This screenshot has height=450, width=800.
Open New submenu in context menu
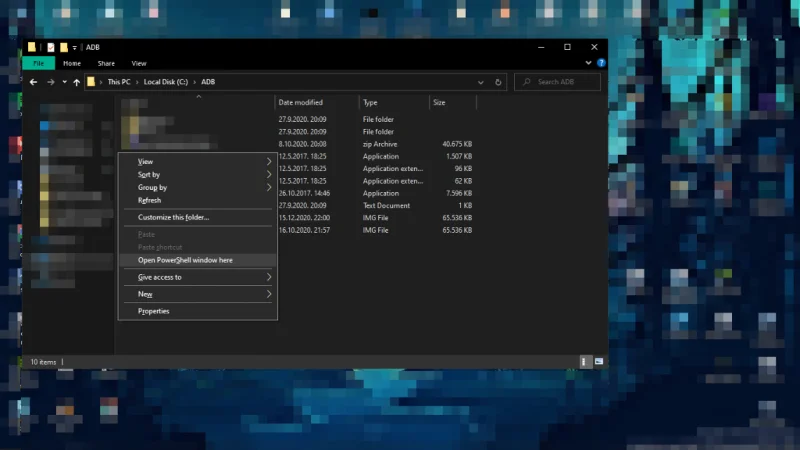[198, 294]
